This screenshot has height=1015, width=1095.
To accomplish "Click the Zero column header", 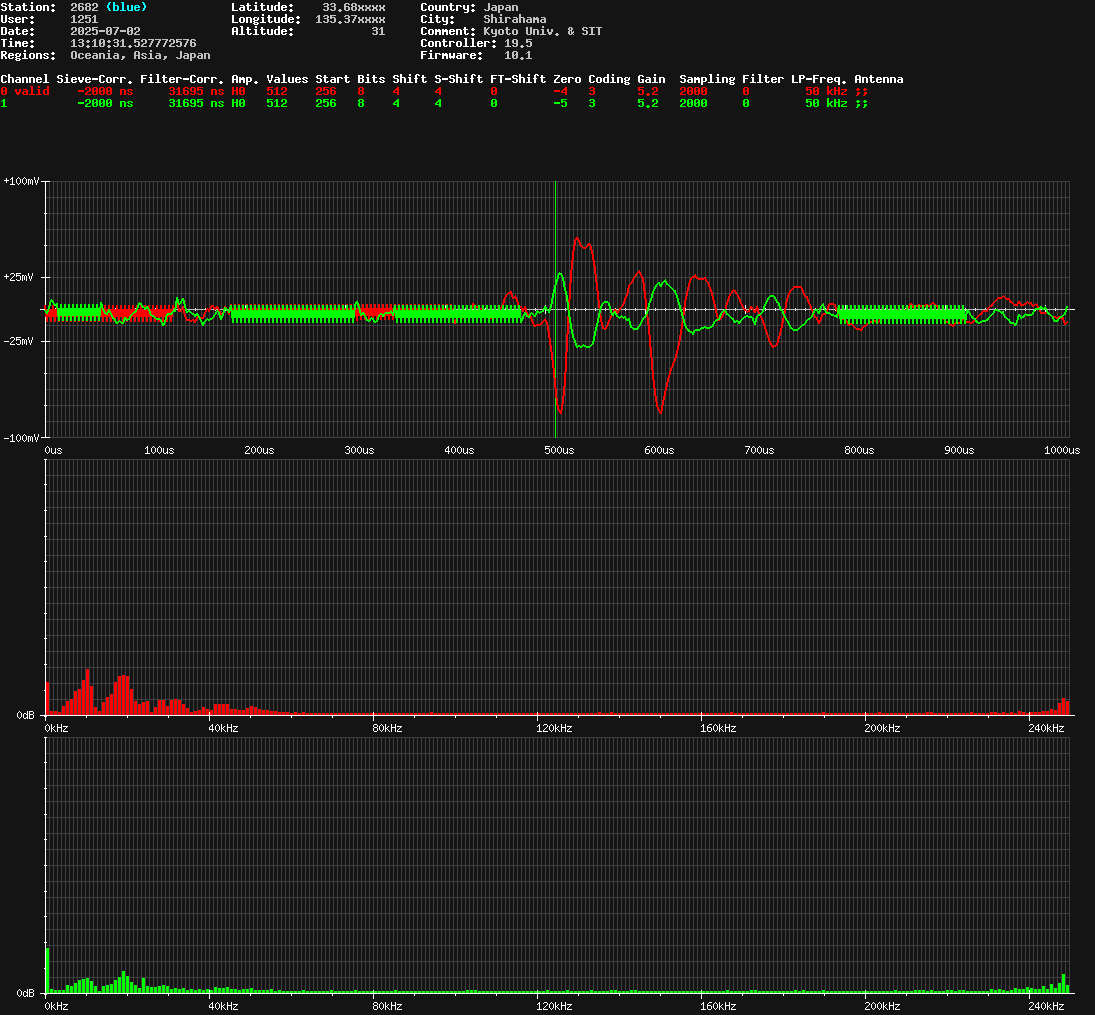I will [x=567, y=79].
